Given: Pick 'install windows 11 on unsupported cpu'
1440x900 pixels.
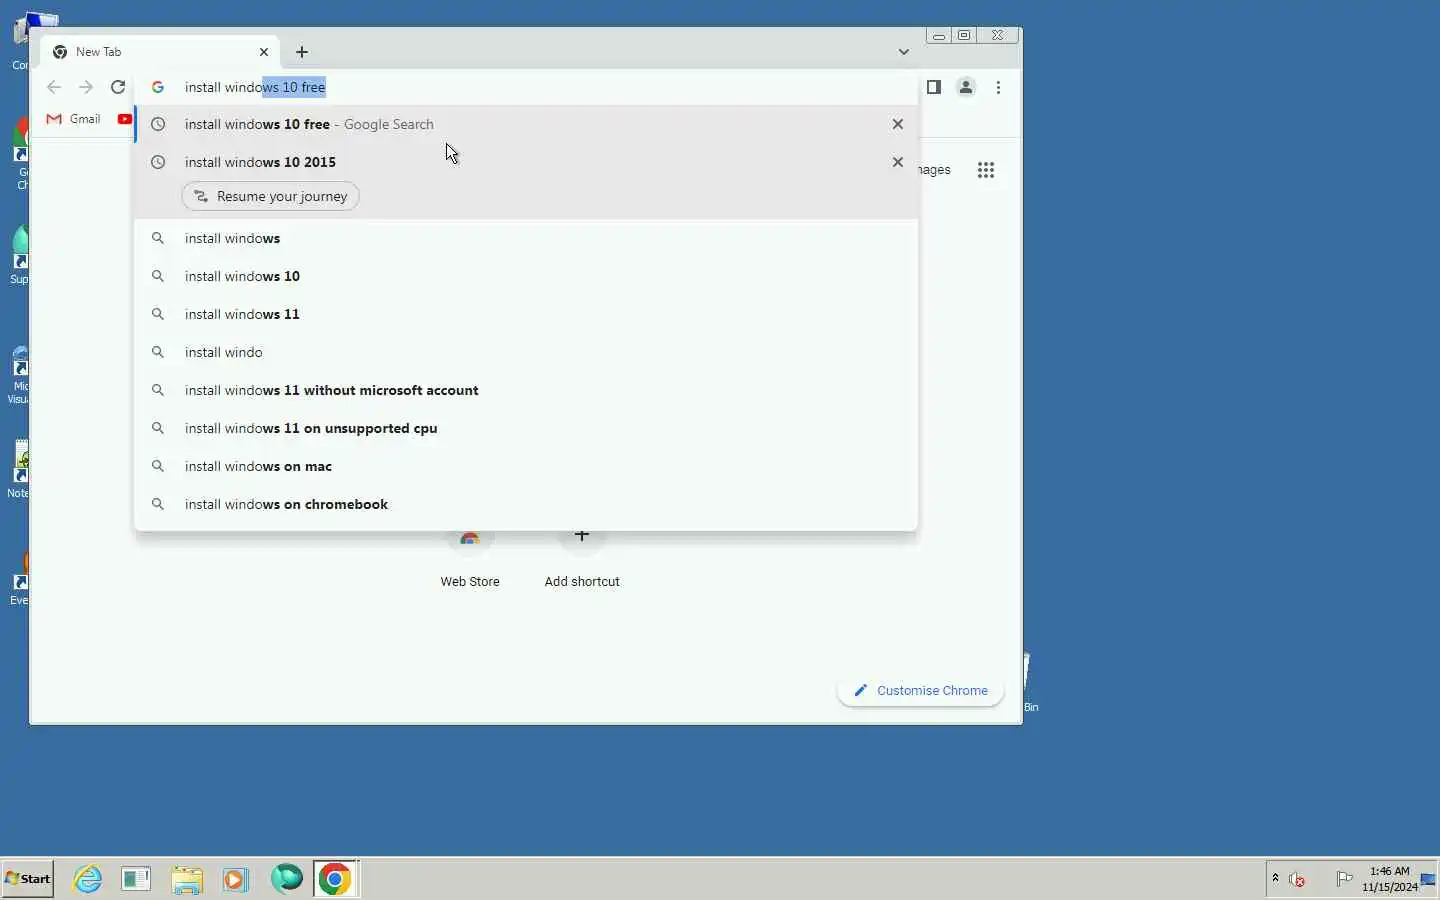Looking at the screenshot, I should point(526,428).
